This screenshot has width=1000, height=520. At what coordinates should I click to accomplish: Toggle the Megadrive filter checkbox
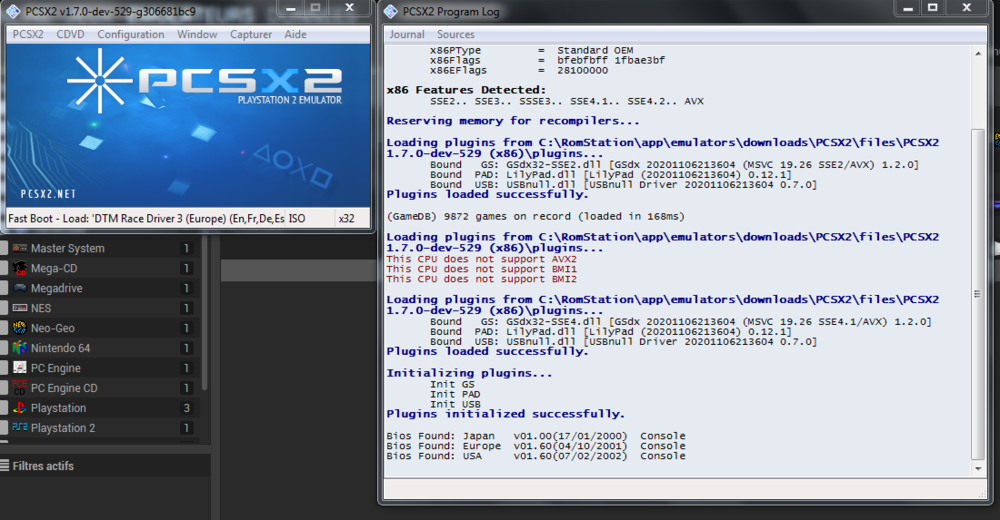pos(3,288)
